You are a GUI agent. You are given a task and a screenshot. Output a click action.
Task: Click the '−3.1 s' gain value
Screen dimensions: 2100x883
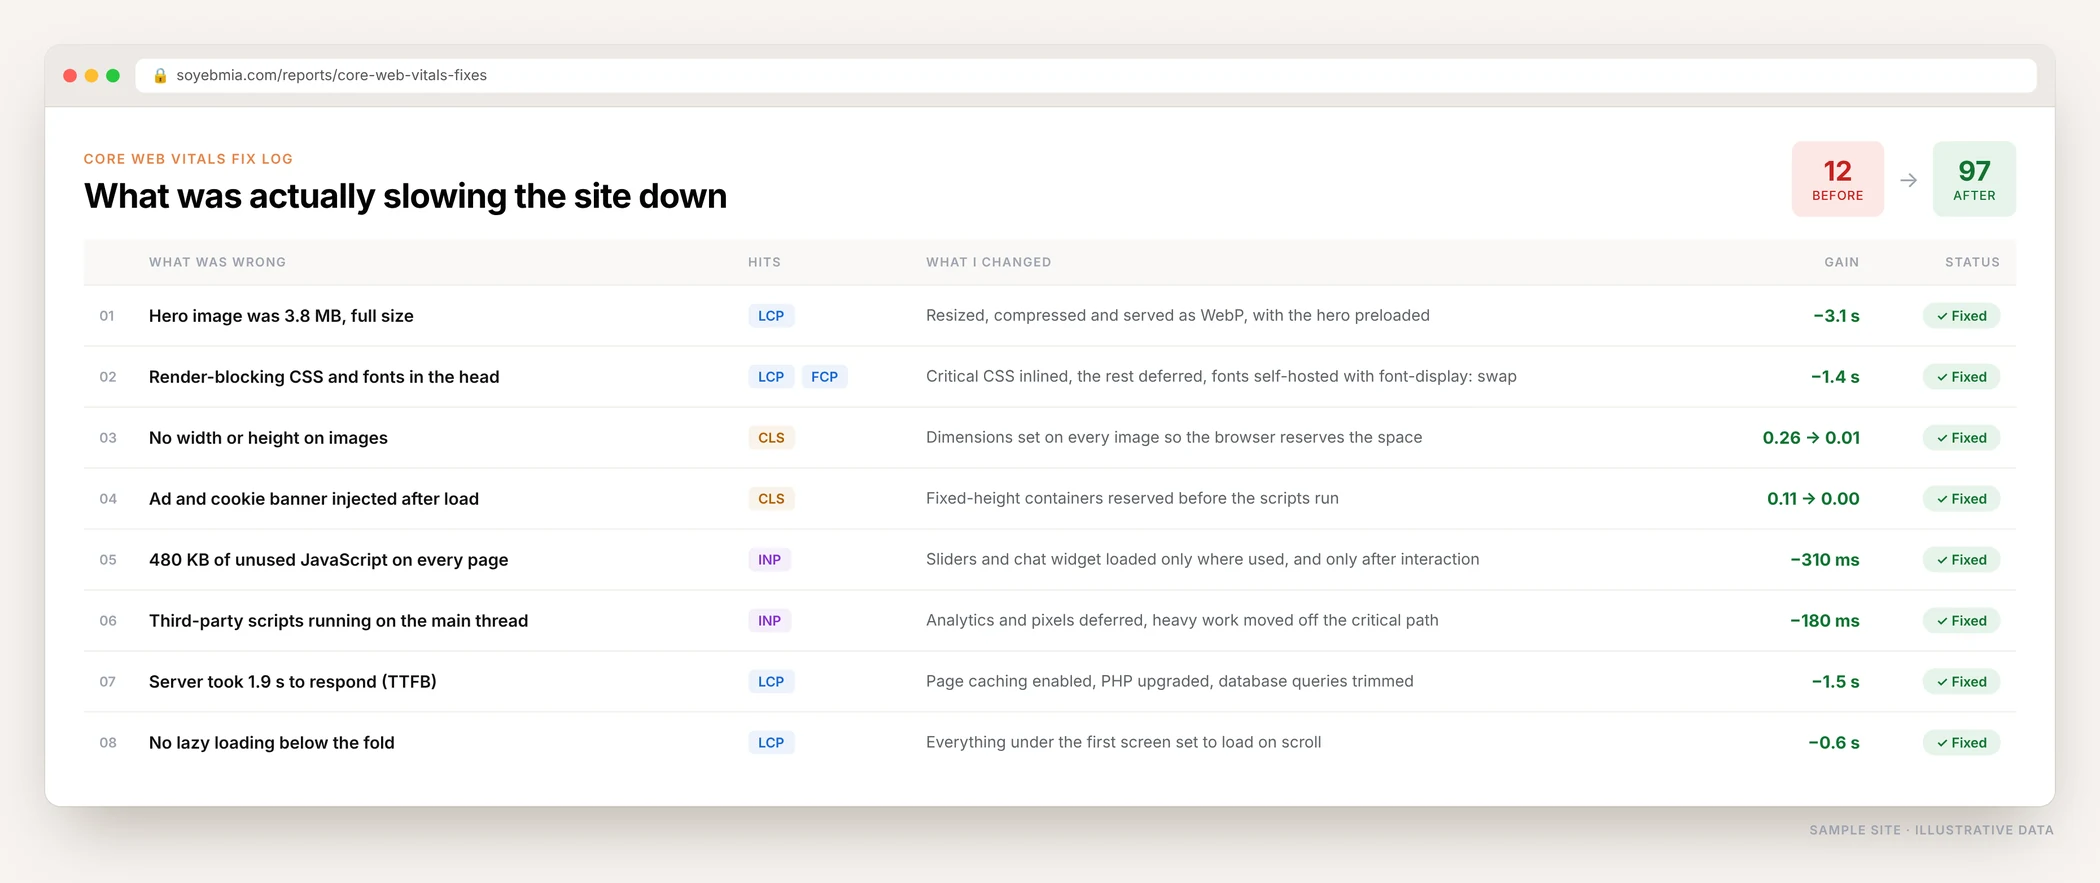[x=1836, y=316]
